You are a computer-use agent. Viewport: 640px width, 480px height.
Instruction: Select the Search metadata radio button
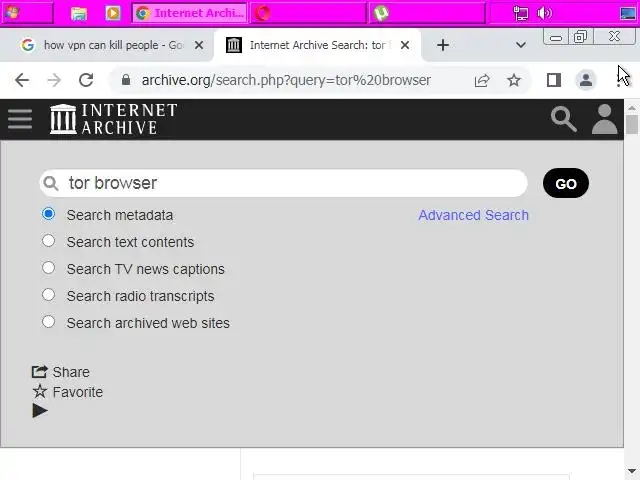point(48,214)
